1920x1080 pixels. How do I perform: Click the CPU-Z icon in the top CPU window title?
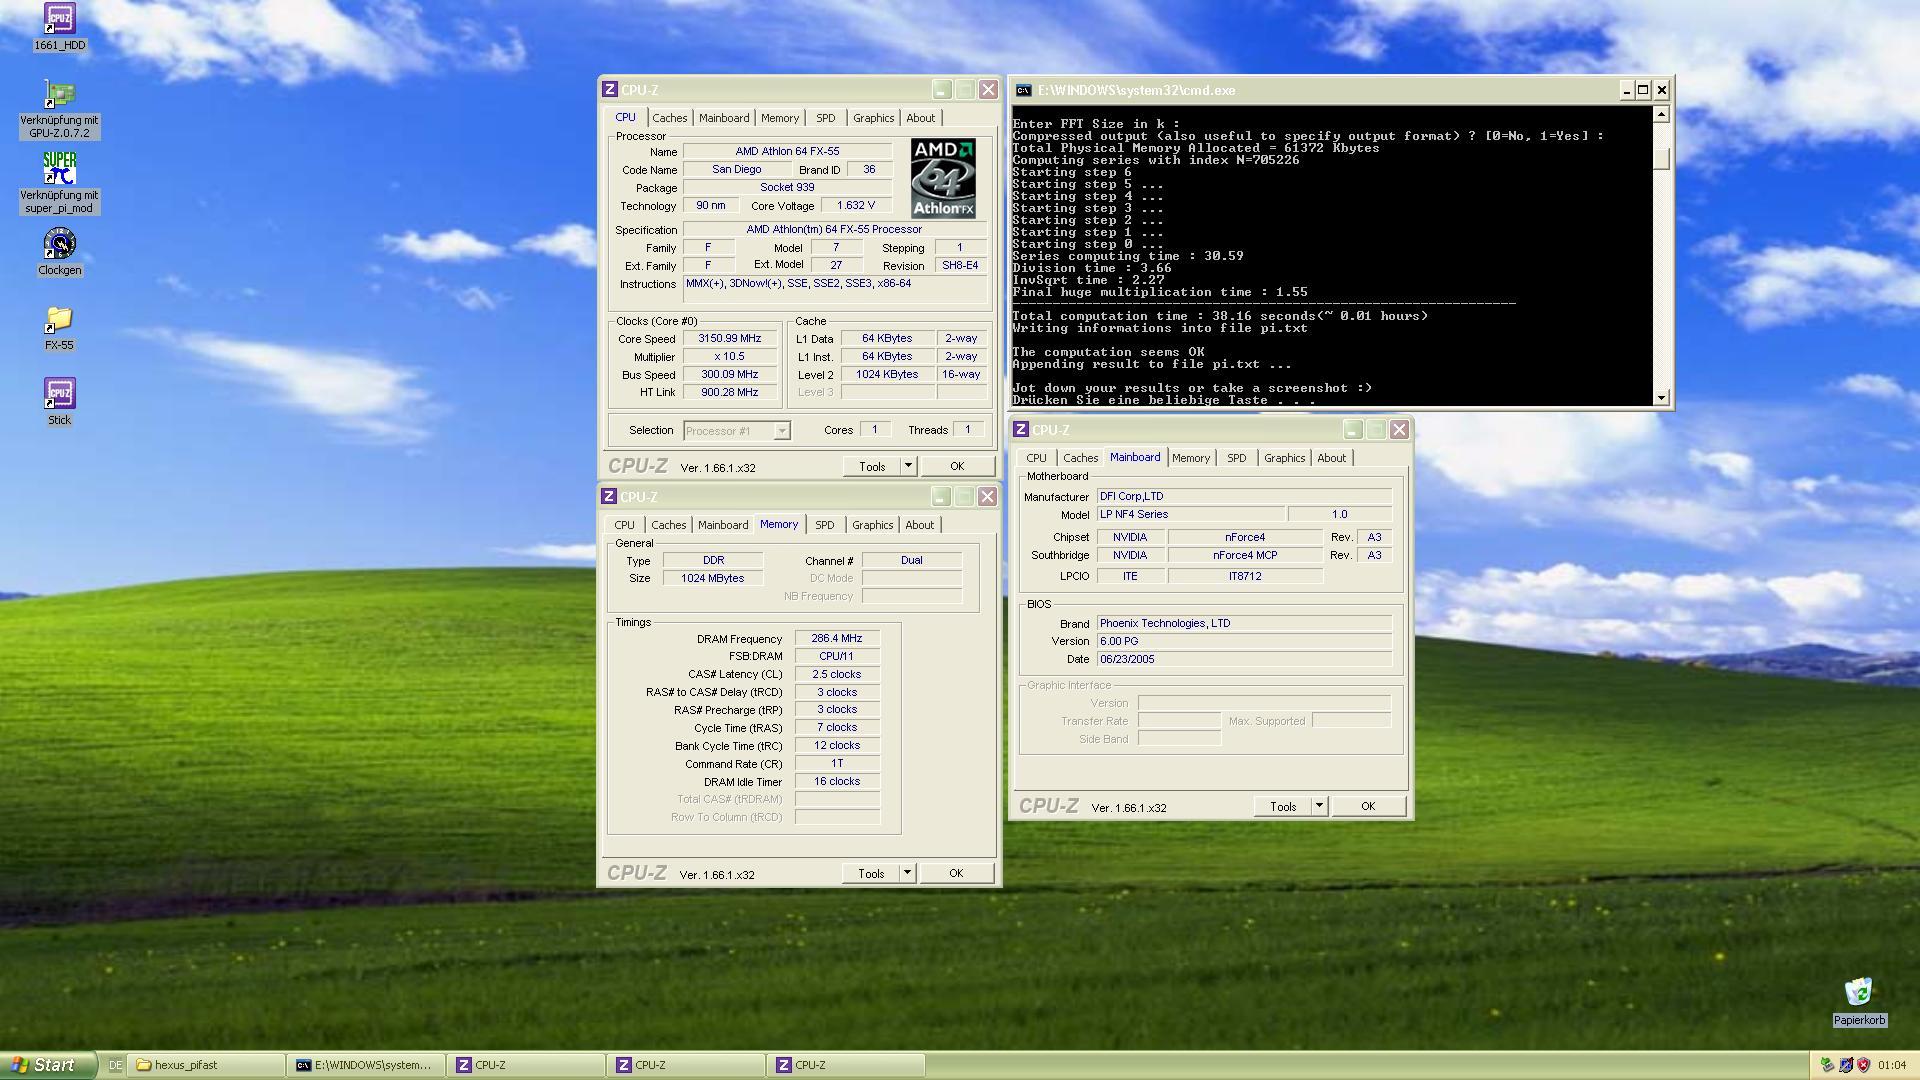[610, 90]
